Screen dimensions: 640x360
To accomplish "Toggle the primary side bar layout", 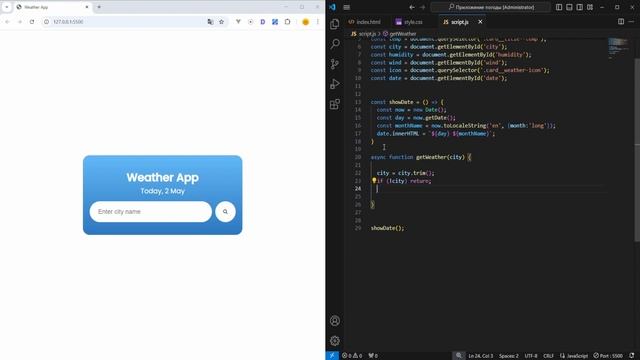I will 559,7.
